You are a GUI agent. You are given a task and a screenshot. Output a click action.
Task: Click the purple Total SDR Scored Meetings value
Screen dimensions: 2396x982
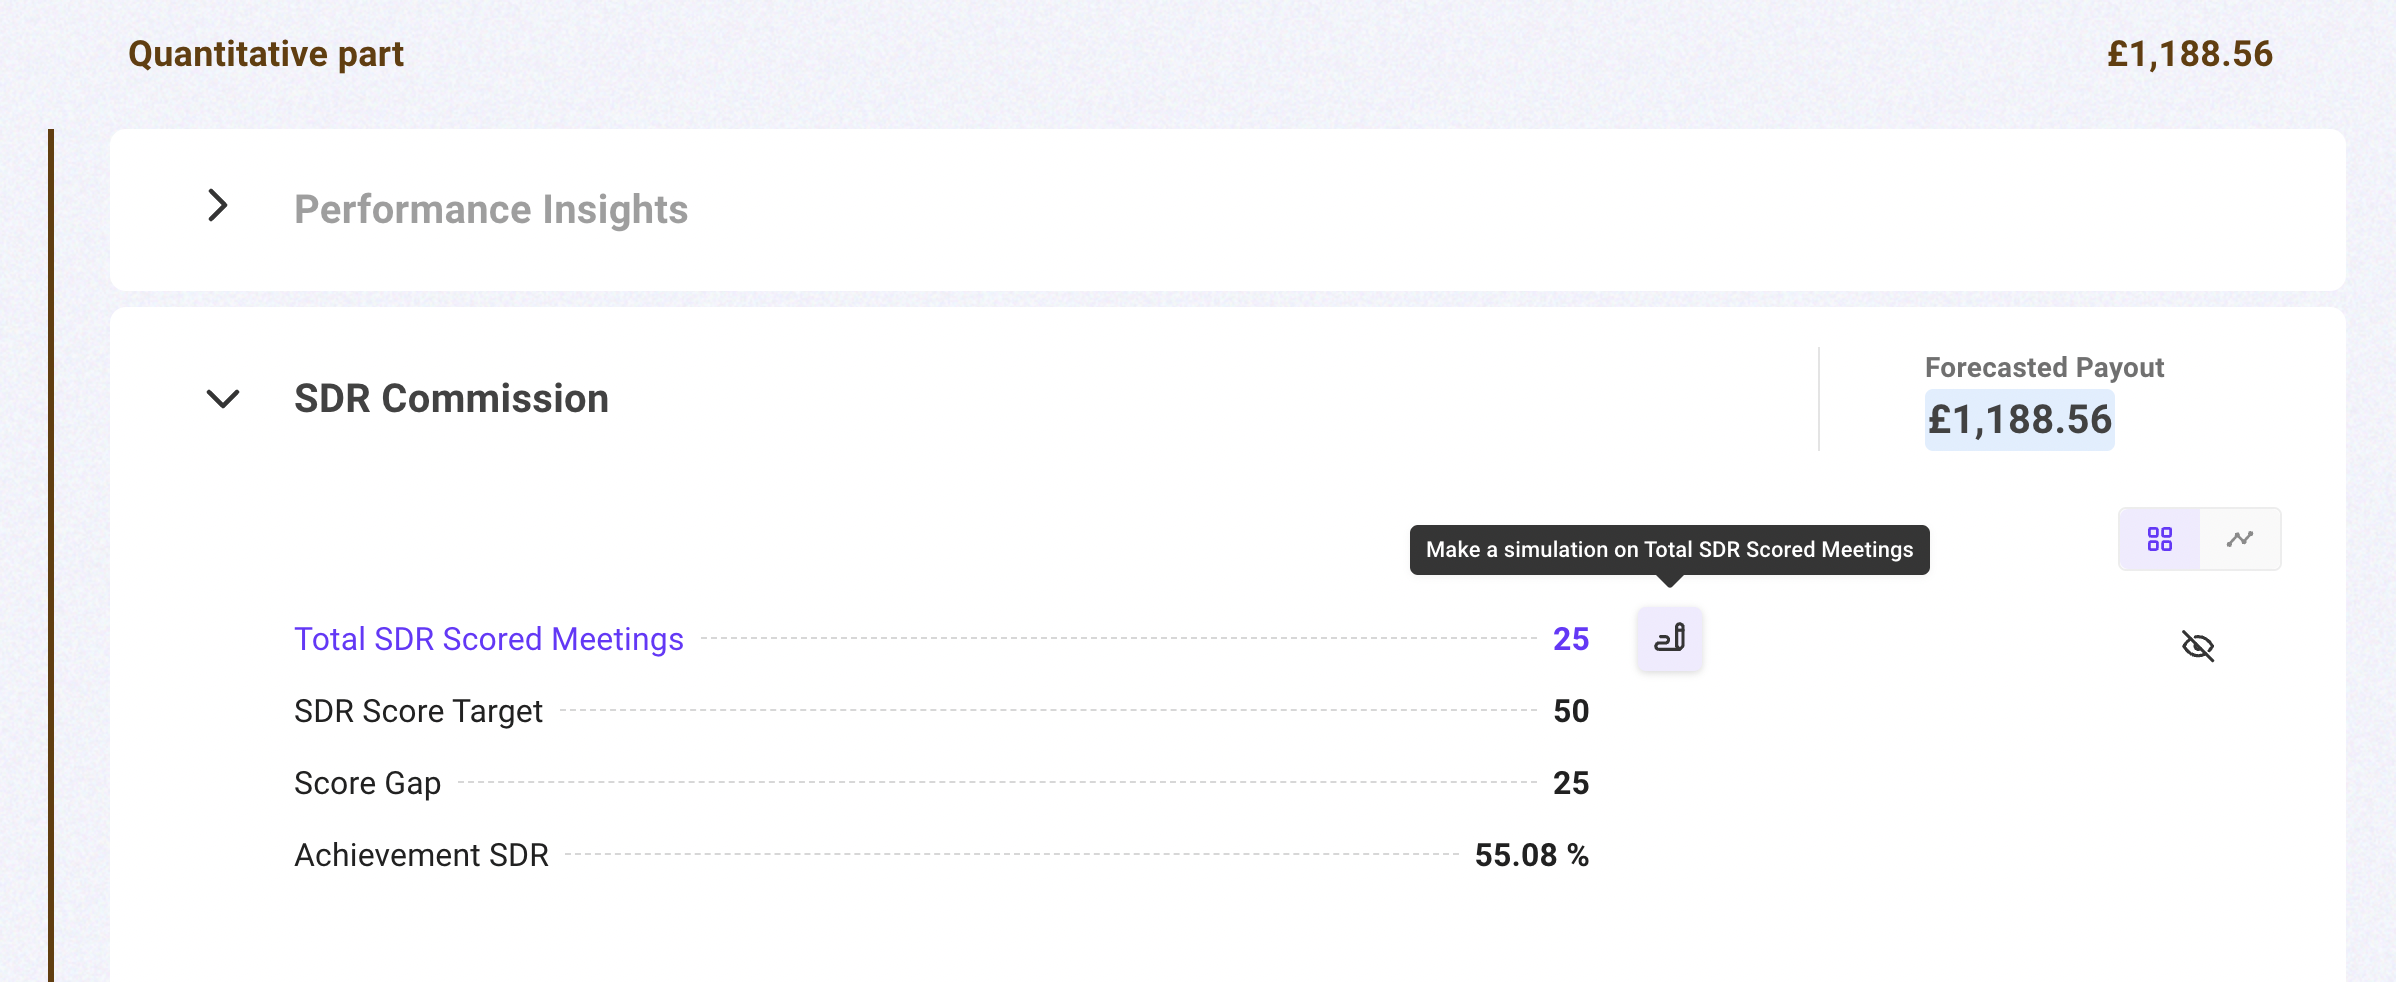pos(1570,639)
